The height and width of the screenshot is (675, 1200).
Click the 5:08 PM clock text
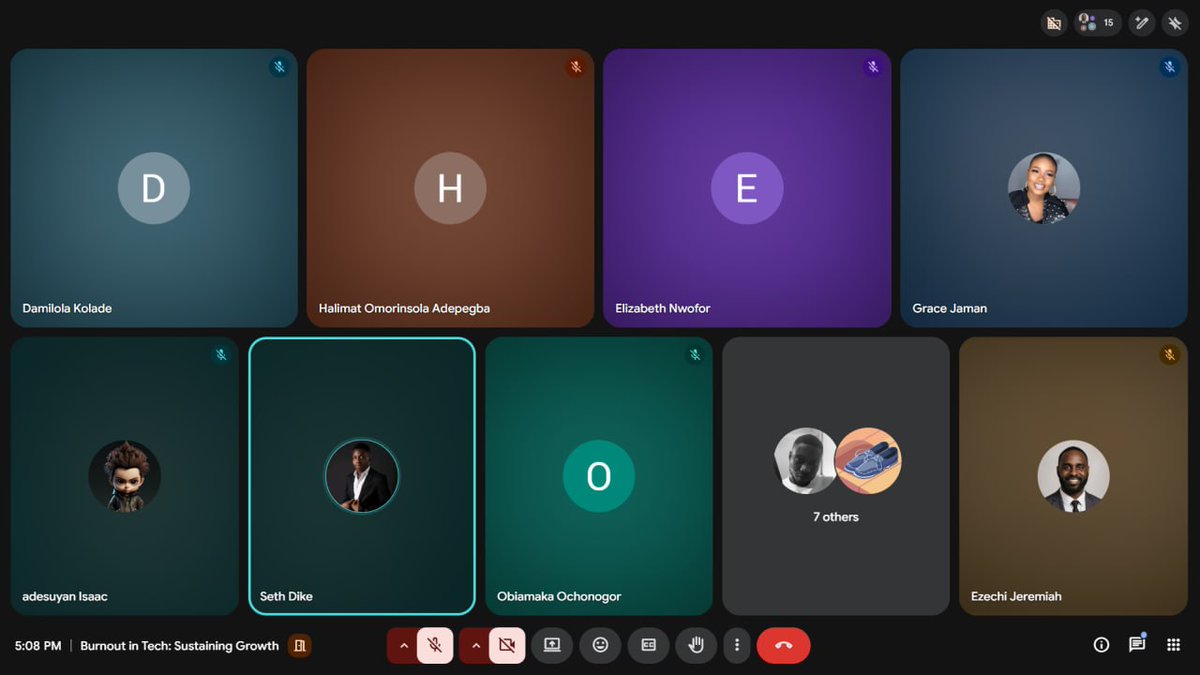[38, 646]
